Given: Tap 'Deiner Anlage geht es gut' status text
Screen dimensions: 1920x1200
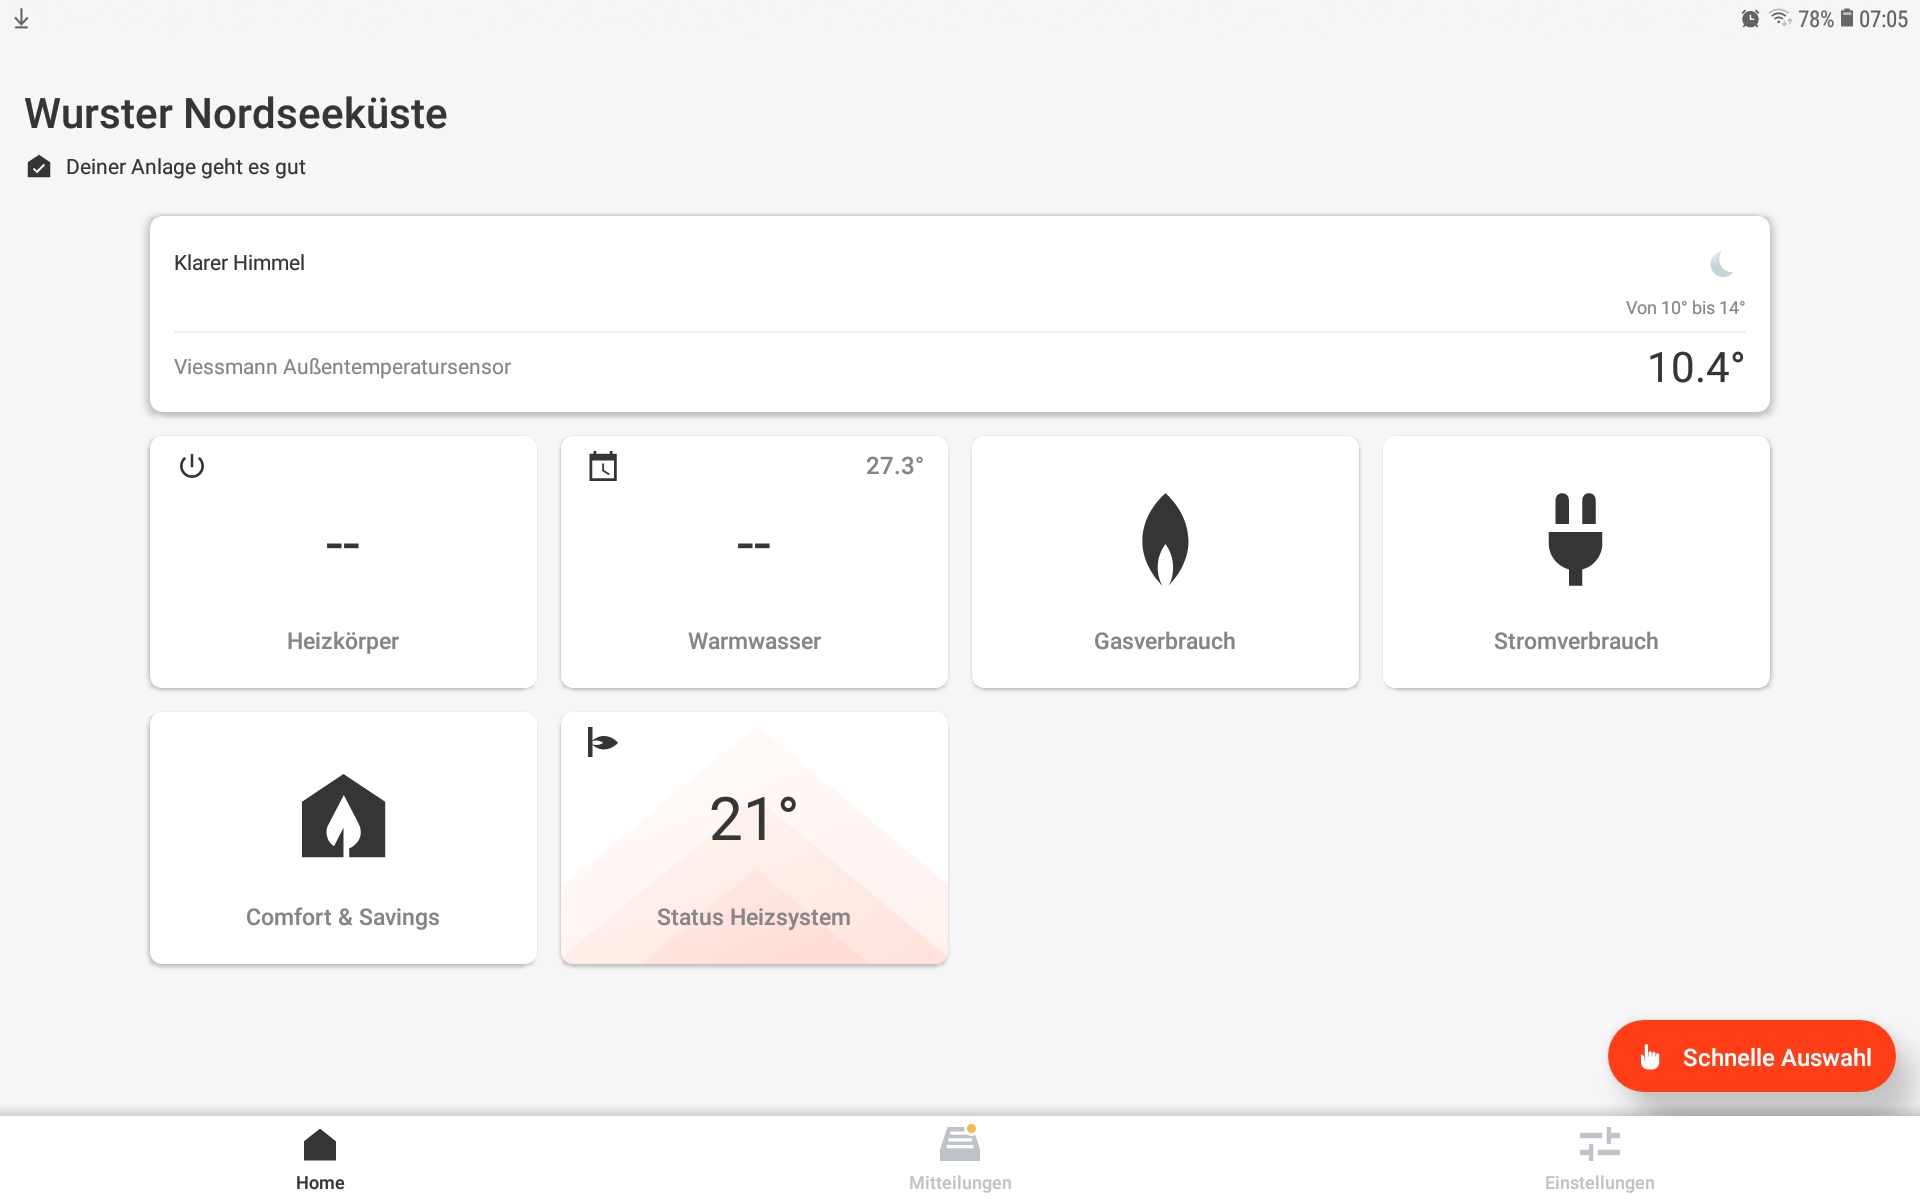Looking at the screenshot, I should 186,167.
